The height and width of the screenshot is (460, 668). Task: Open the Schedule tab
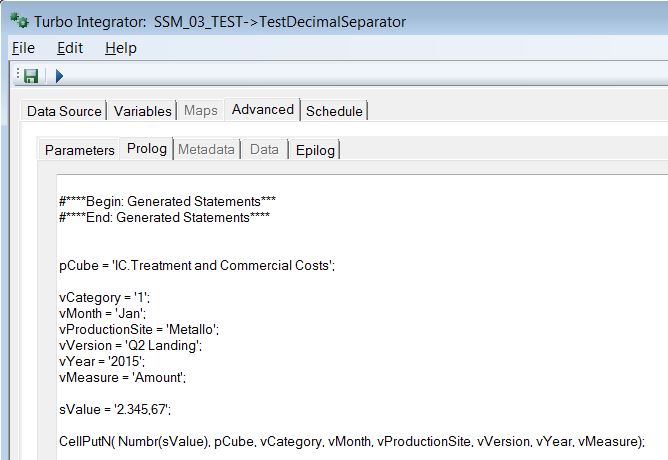click(x=334, y=111)
